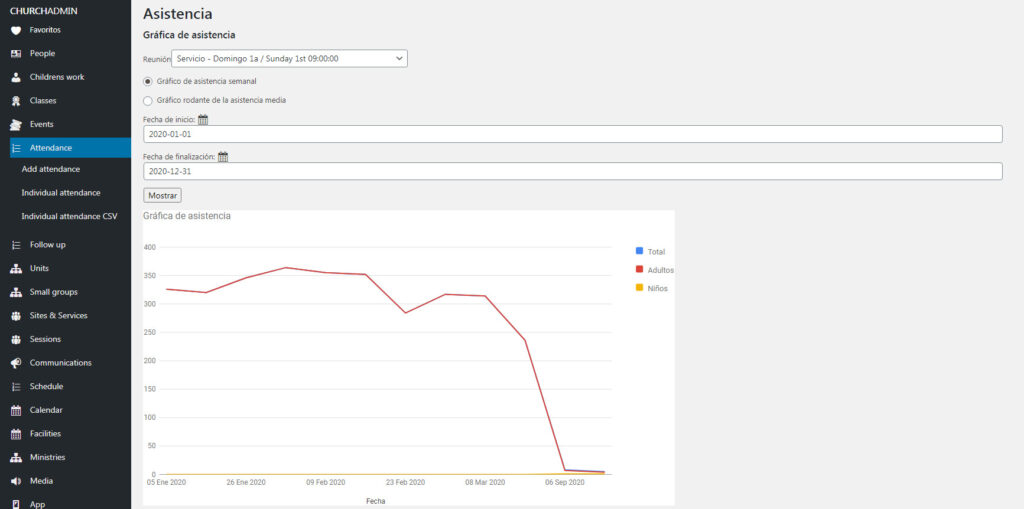Click the red Adultos legend swatch
This screenshot has width=1024, height=509.
point(639,270)
